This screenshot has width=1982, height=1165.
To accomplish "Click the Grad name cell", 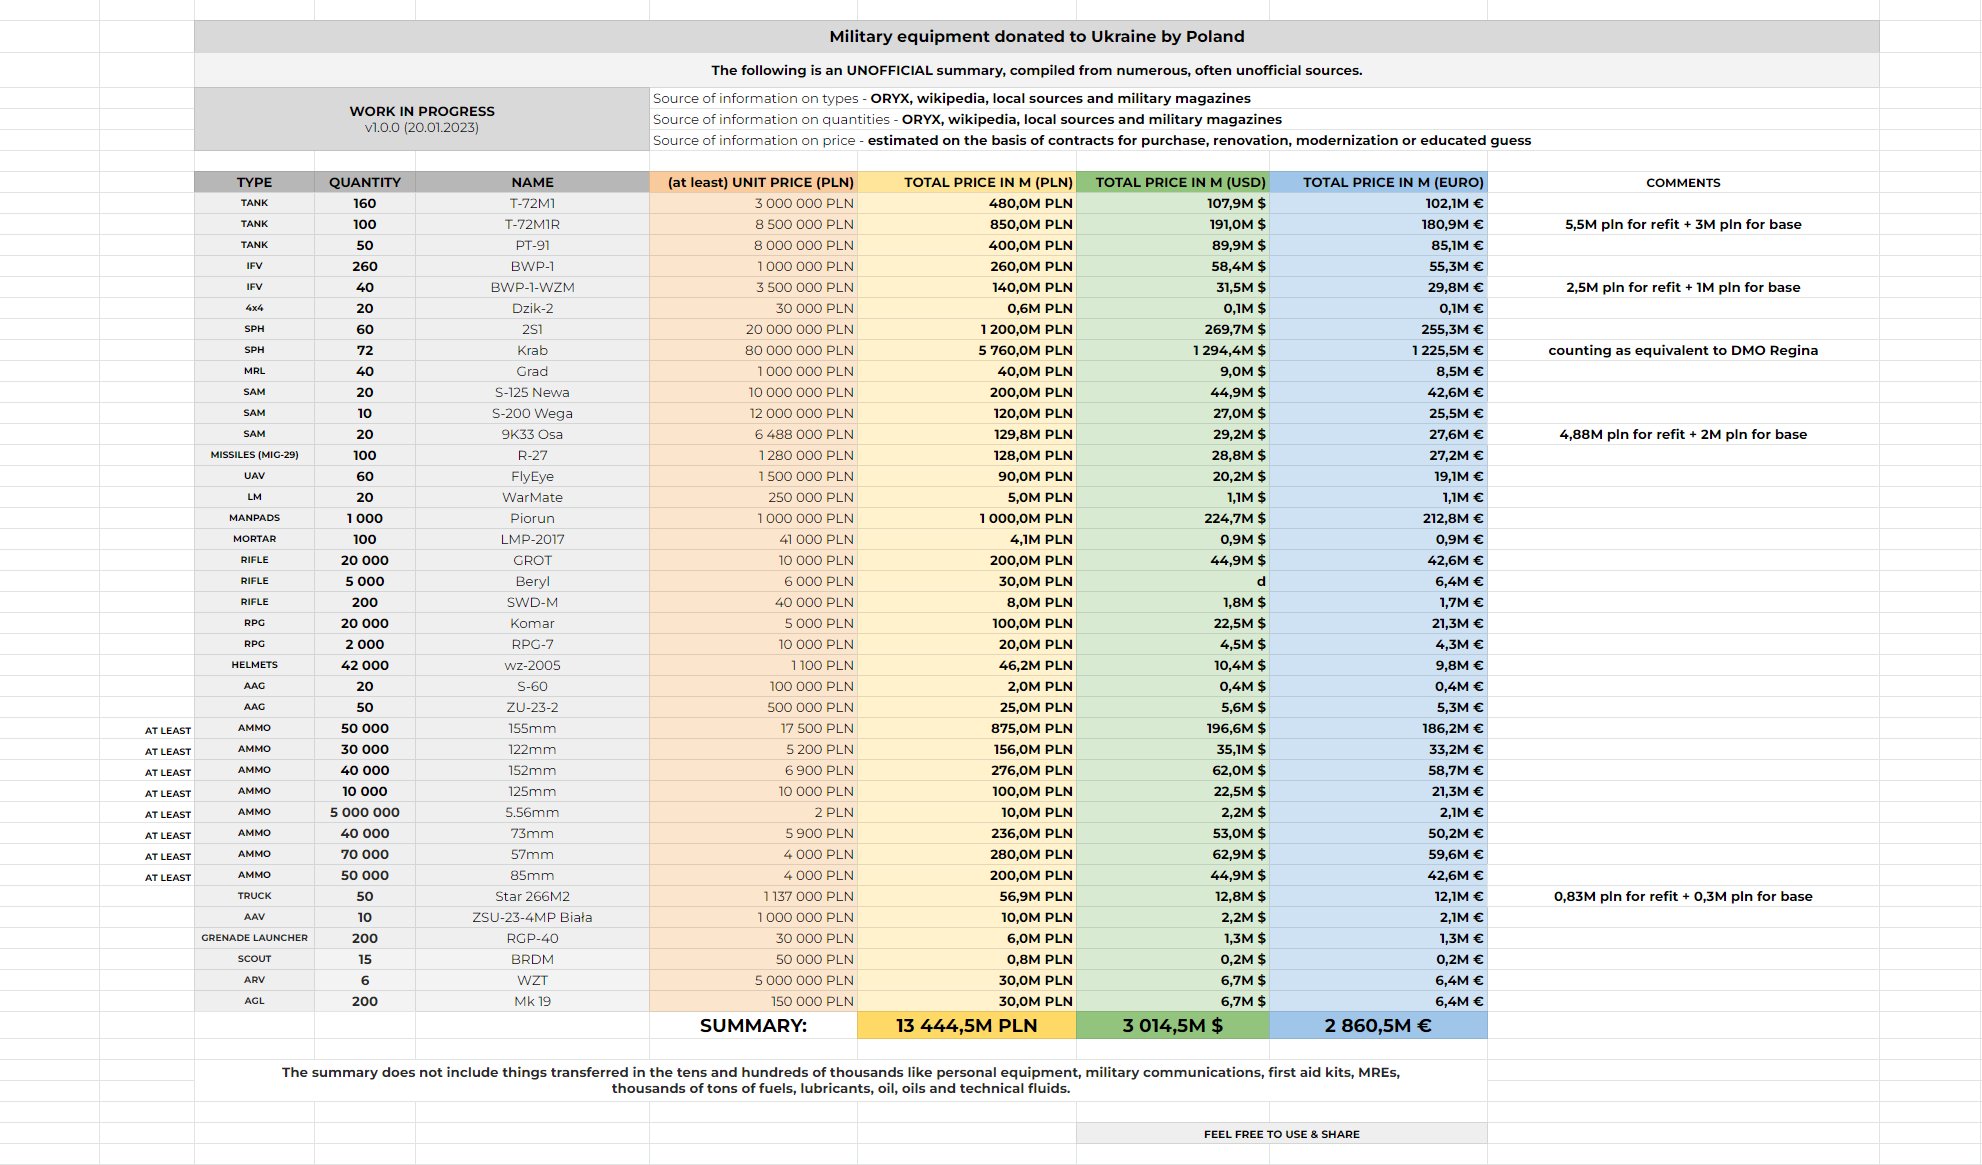I will 532,371.
